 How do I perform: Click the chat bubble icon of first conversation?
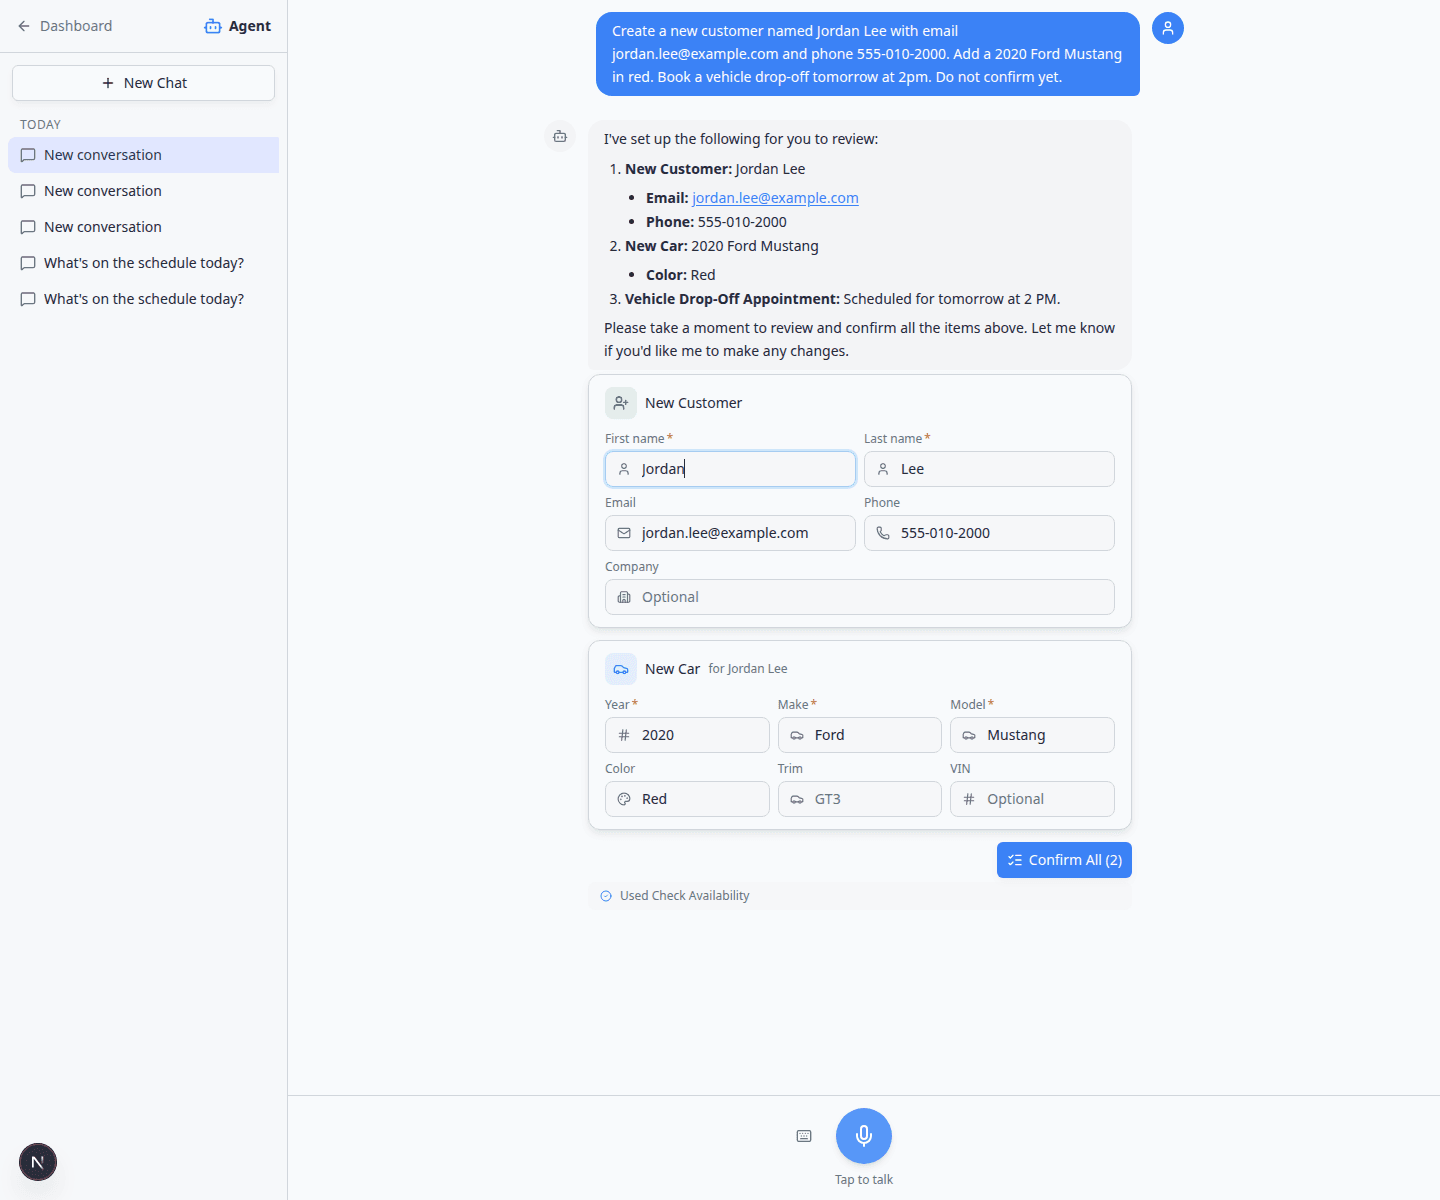tap(28, 155)
